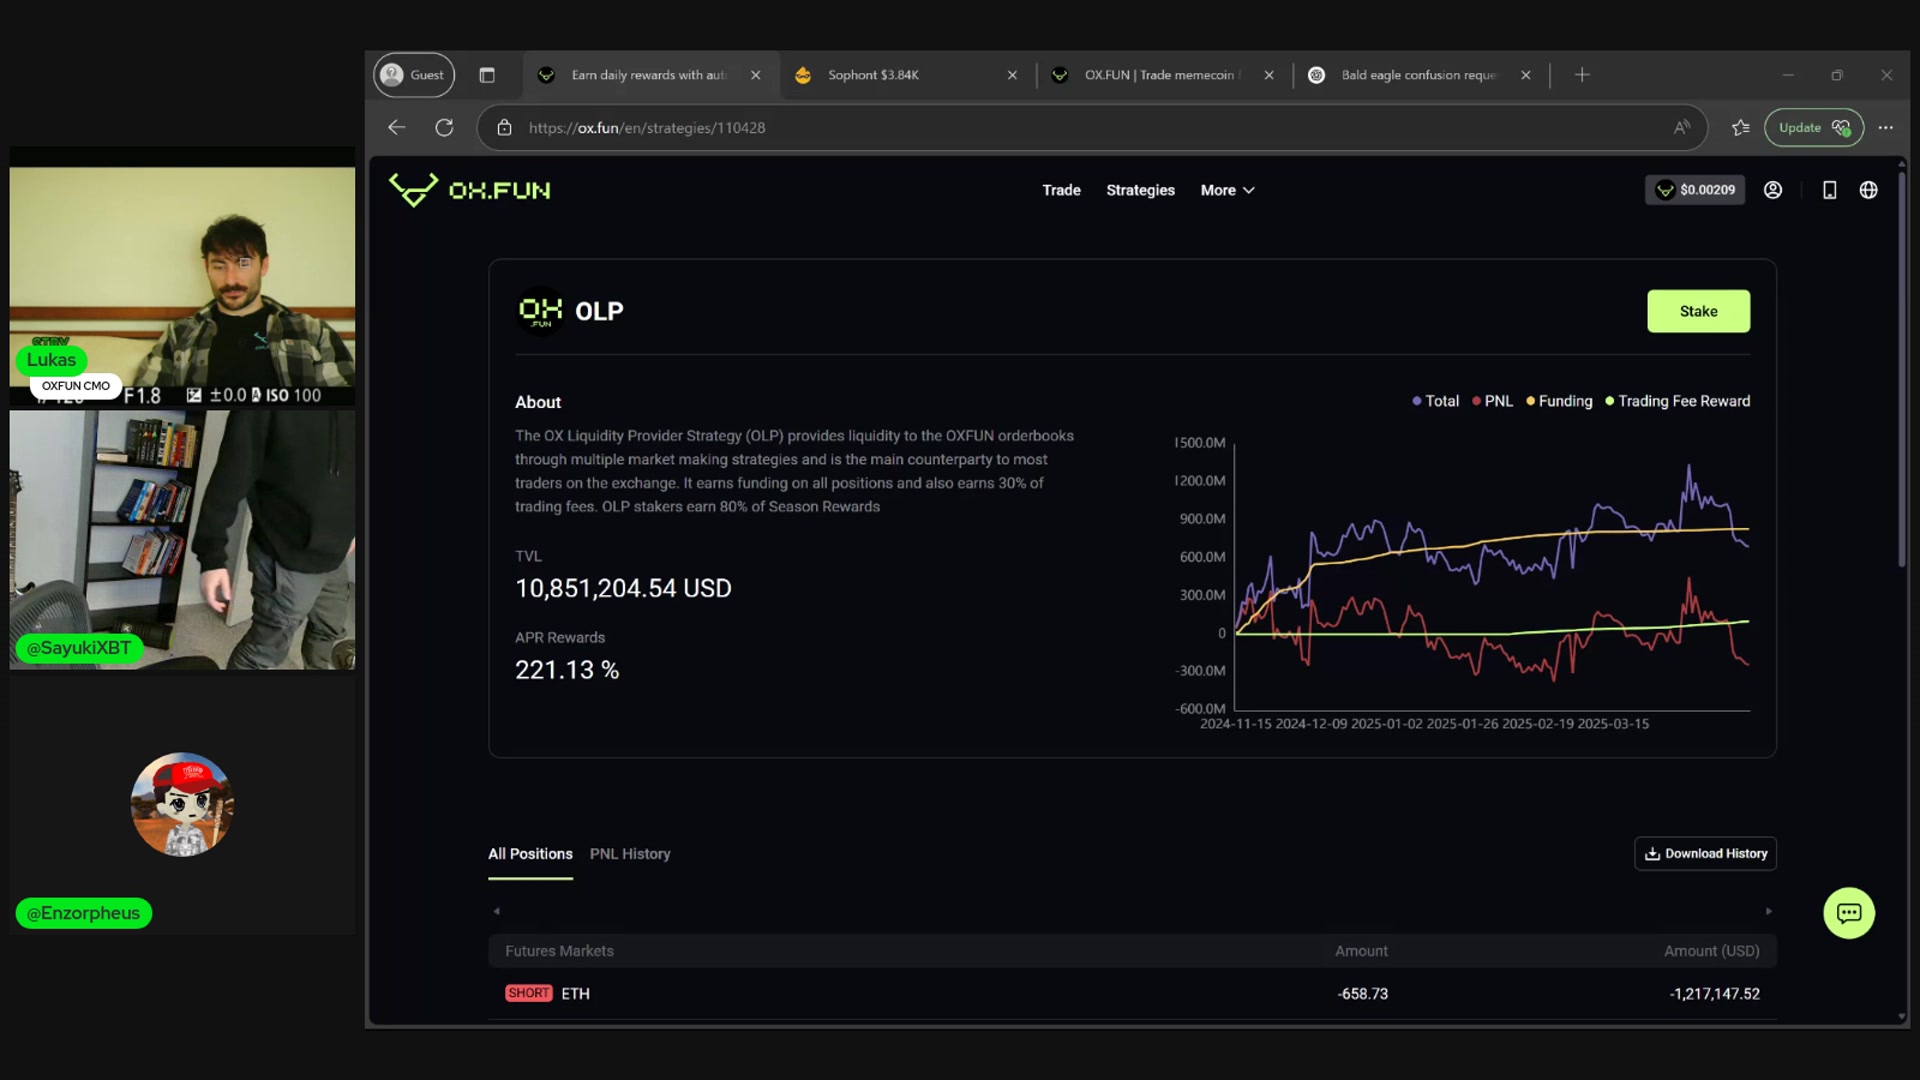This screenshot has width=1920, height=1080.
Task: Toggle the Funding series in chart legend
Action: pos(1559,401)
